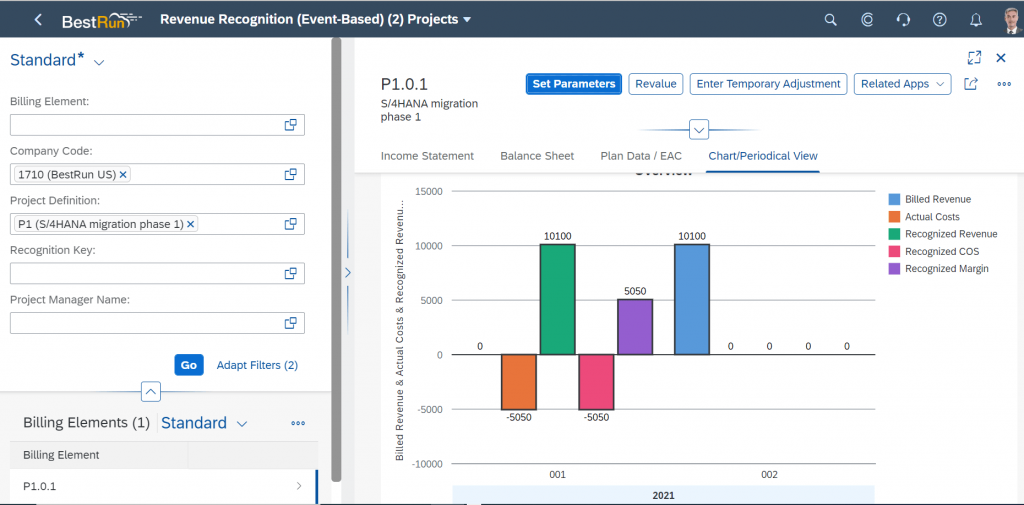Switch to the Plan Data / EAC tab
This screenshot has height=505, width=1024.
[641, 156]
